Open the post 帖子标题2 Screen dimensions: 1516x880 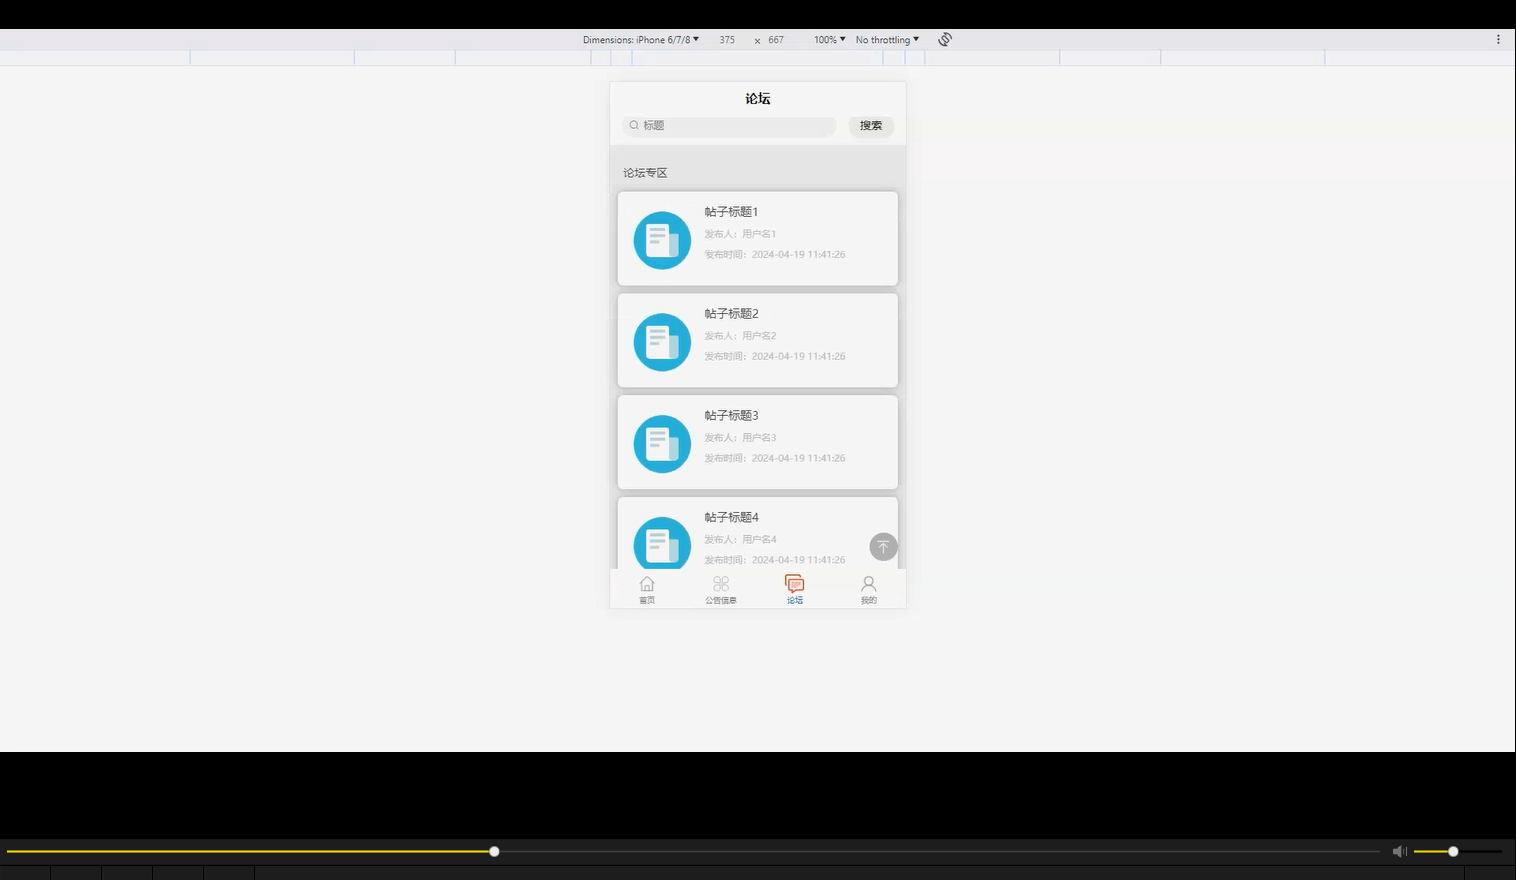757,340
